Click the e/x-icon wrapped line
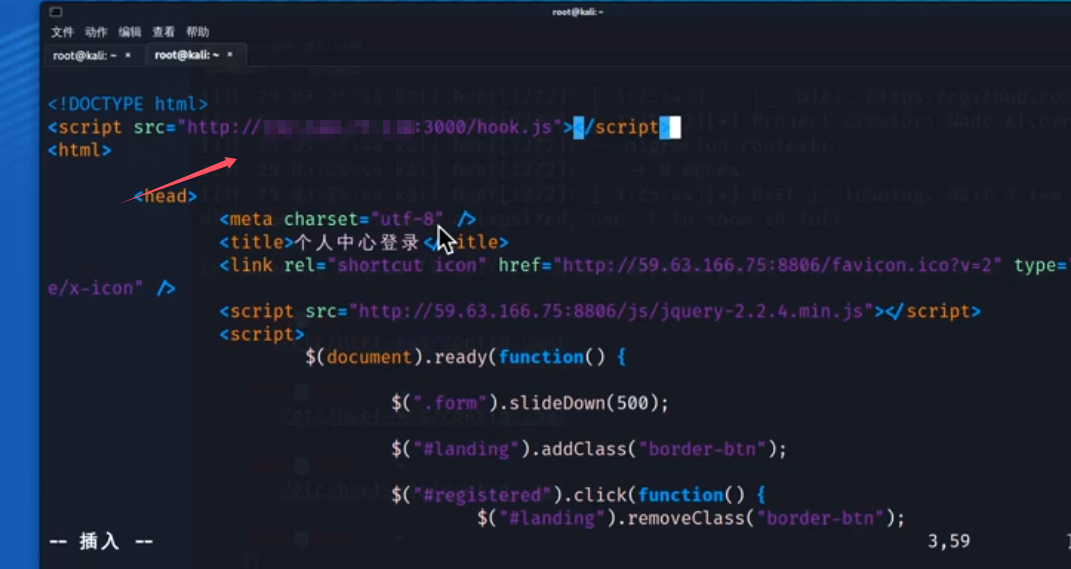 coord(111,288)
